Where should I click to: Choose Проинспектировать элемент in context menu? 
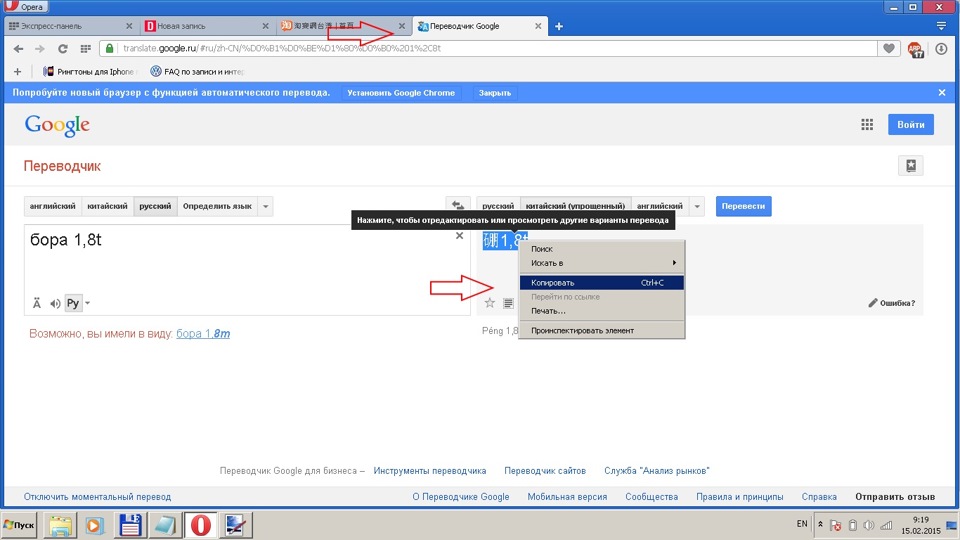(601, 331)
